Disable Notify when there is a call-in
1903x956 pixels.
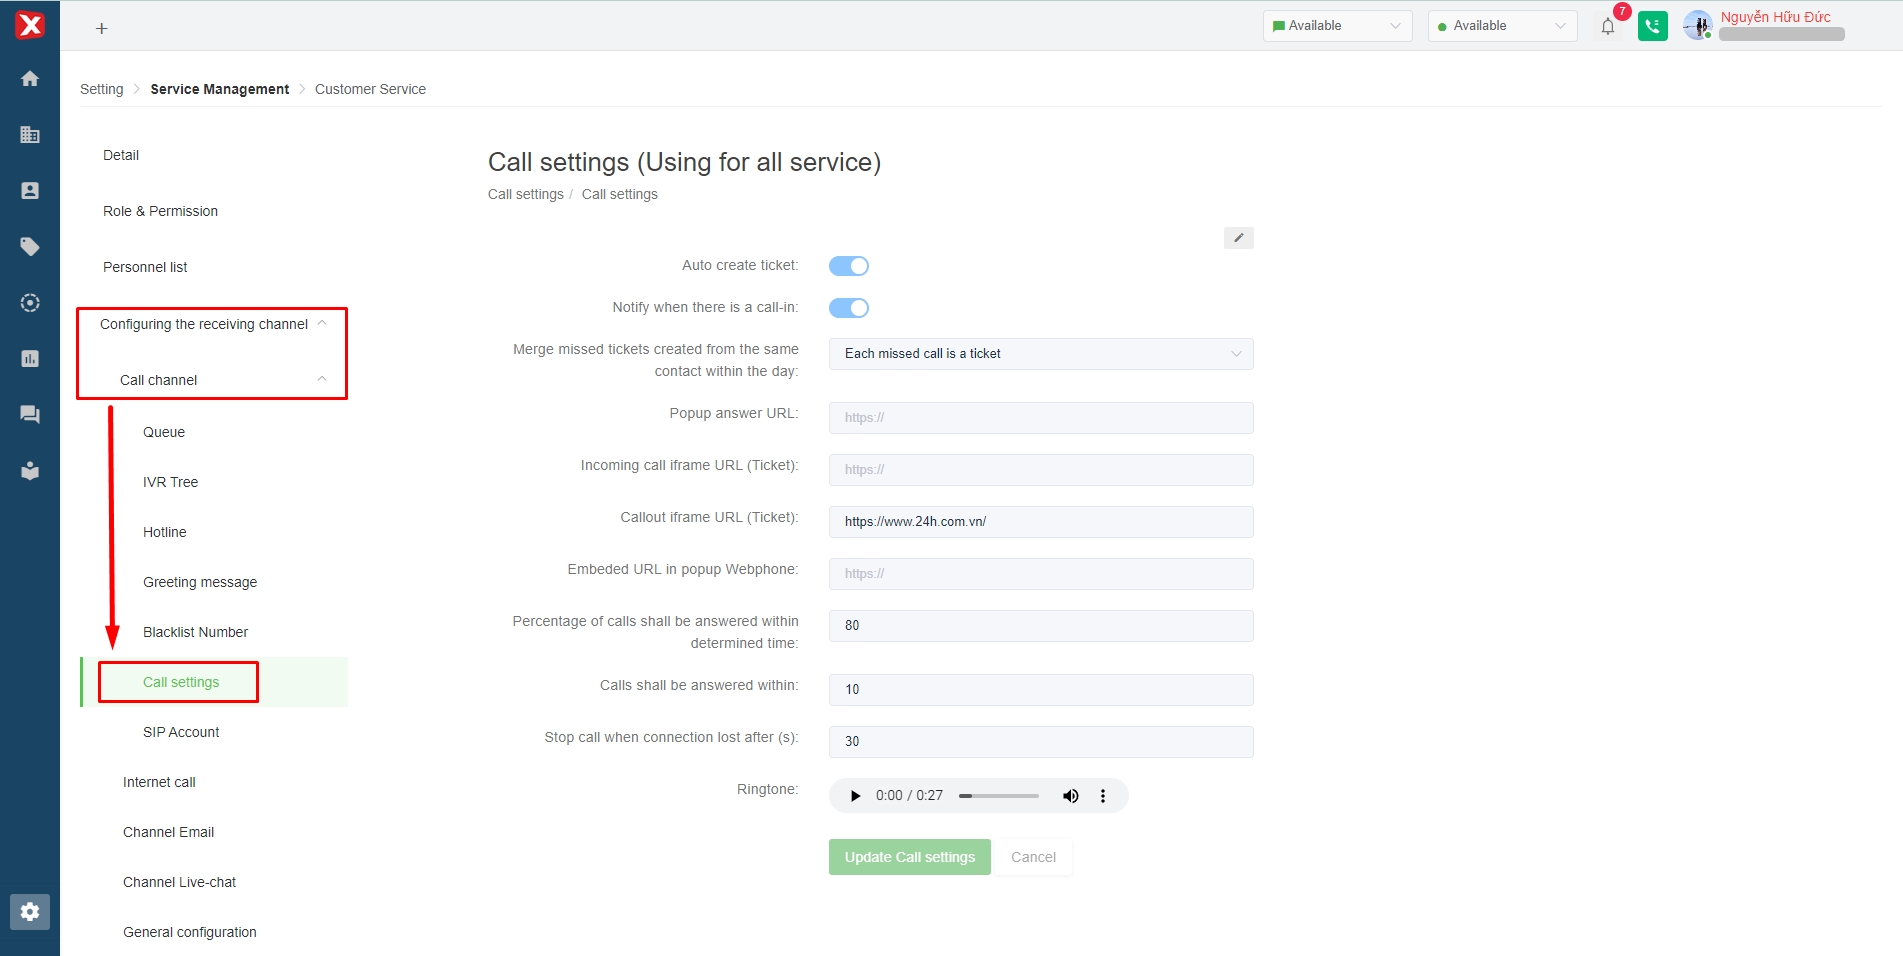click(848, 308)
